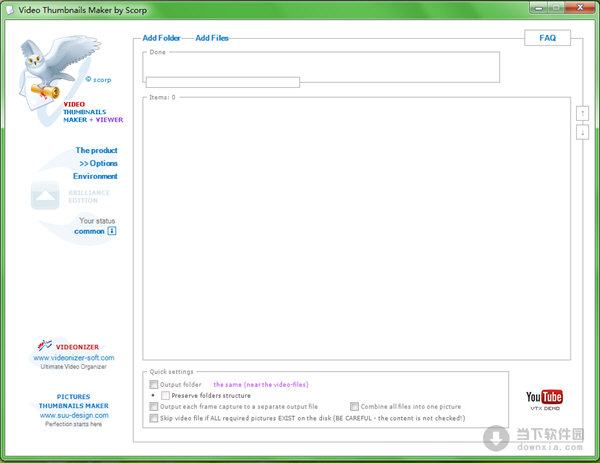Click the progress bar under Done
The image size is (600, 463).
pyautogui.click(x=222, y=82)
